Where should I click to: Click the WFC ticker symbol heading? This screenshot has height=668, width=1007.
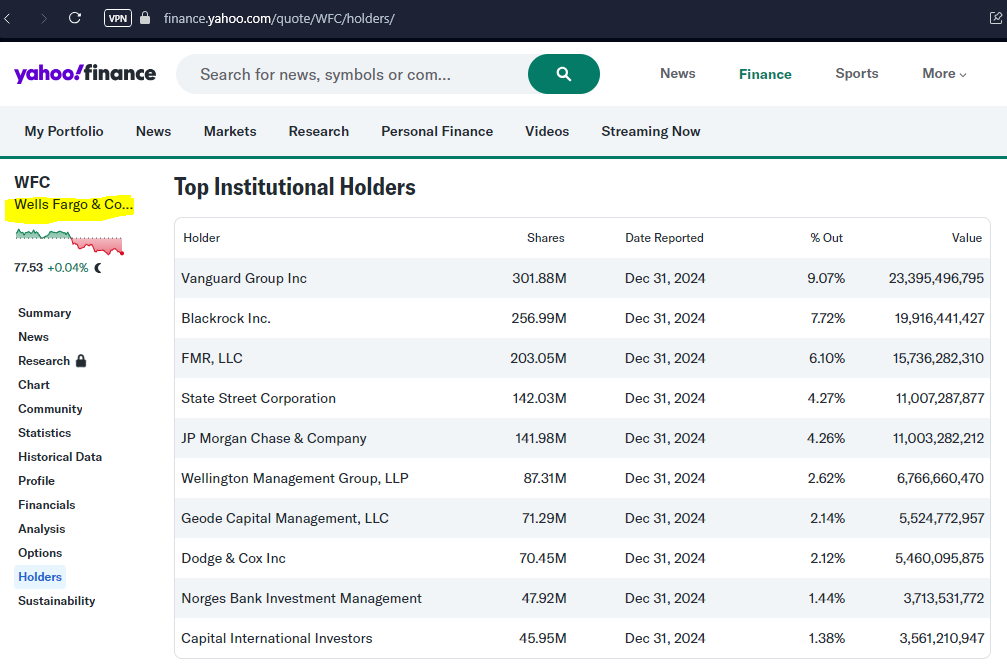[x=32, y=182]
